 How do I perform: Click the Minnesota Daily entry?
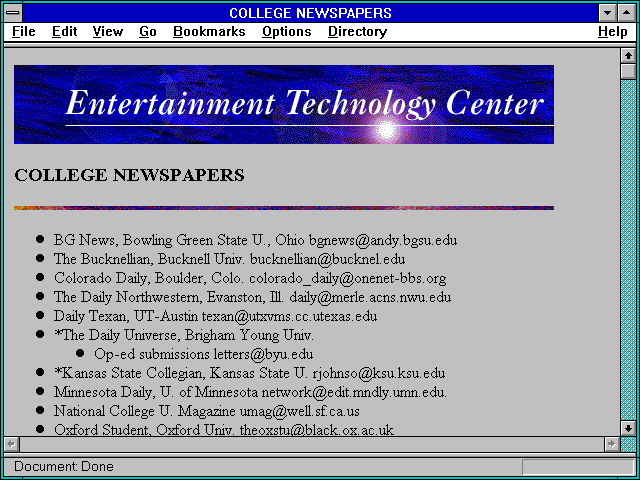[250, 392]
